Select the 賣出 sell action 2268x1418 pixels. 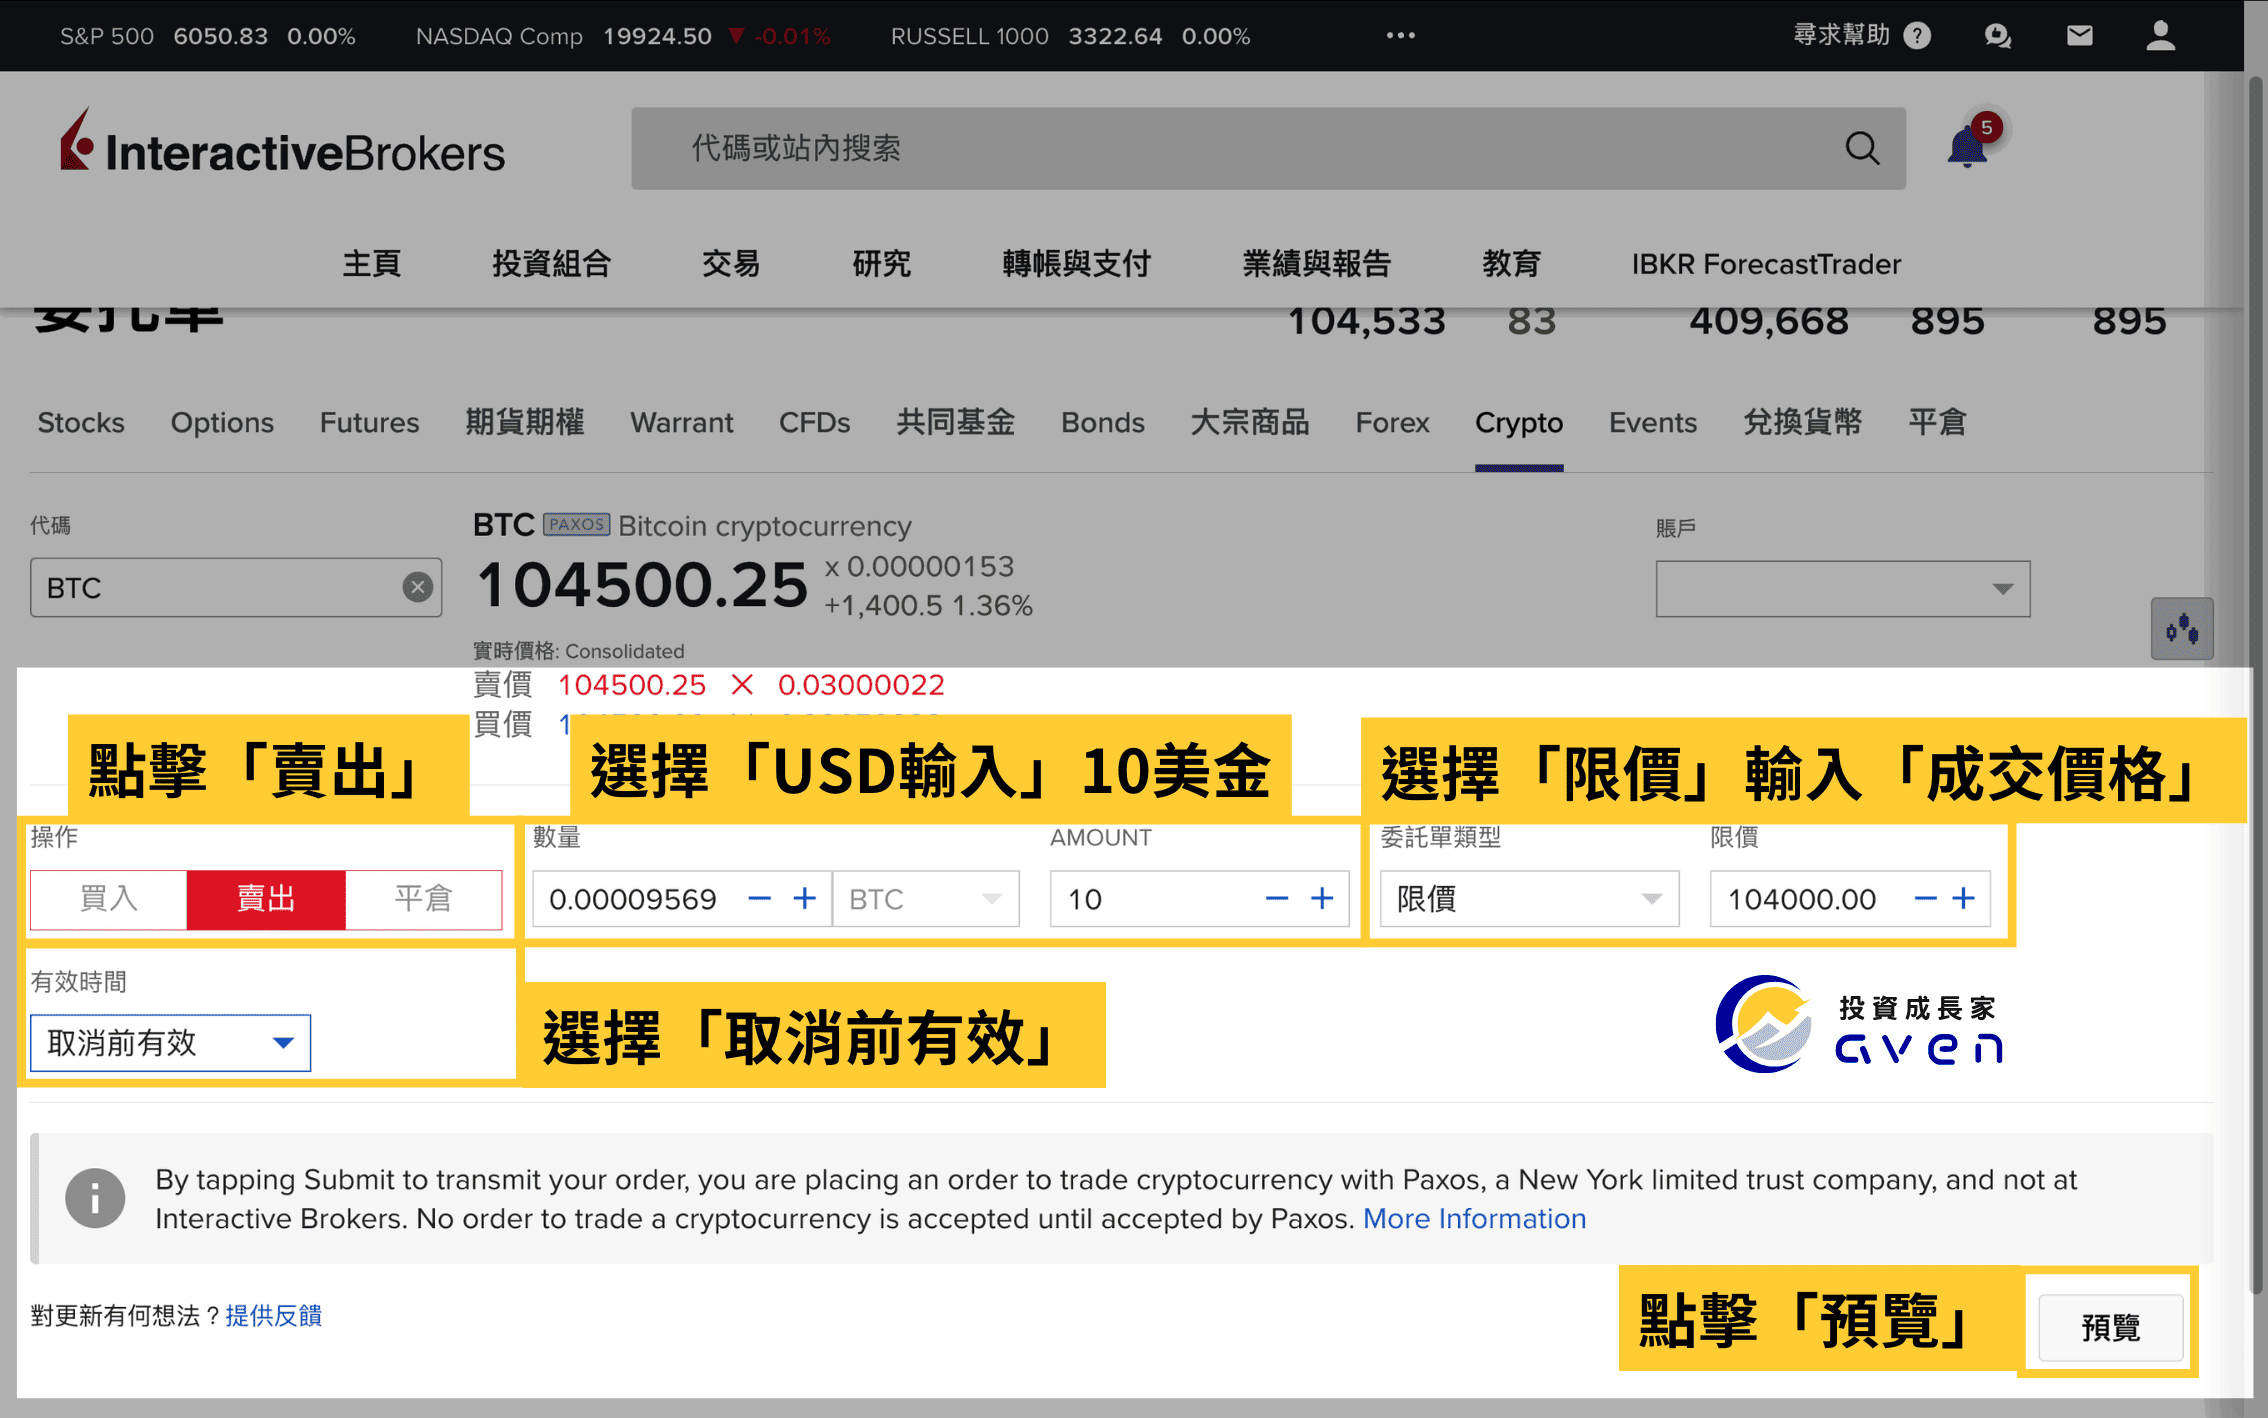(x=266, y=899)
